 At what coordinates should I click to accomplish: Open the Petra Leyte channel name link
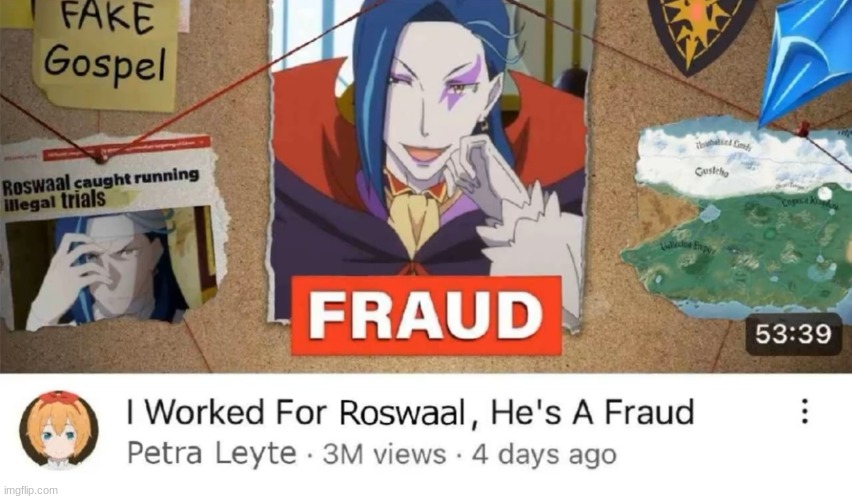click(x=212, y=453)
